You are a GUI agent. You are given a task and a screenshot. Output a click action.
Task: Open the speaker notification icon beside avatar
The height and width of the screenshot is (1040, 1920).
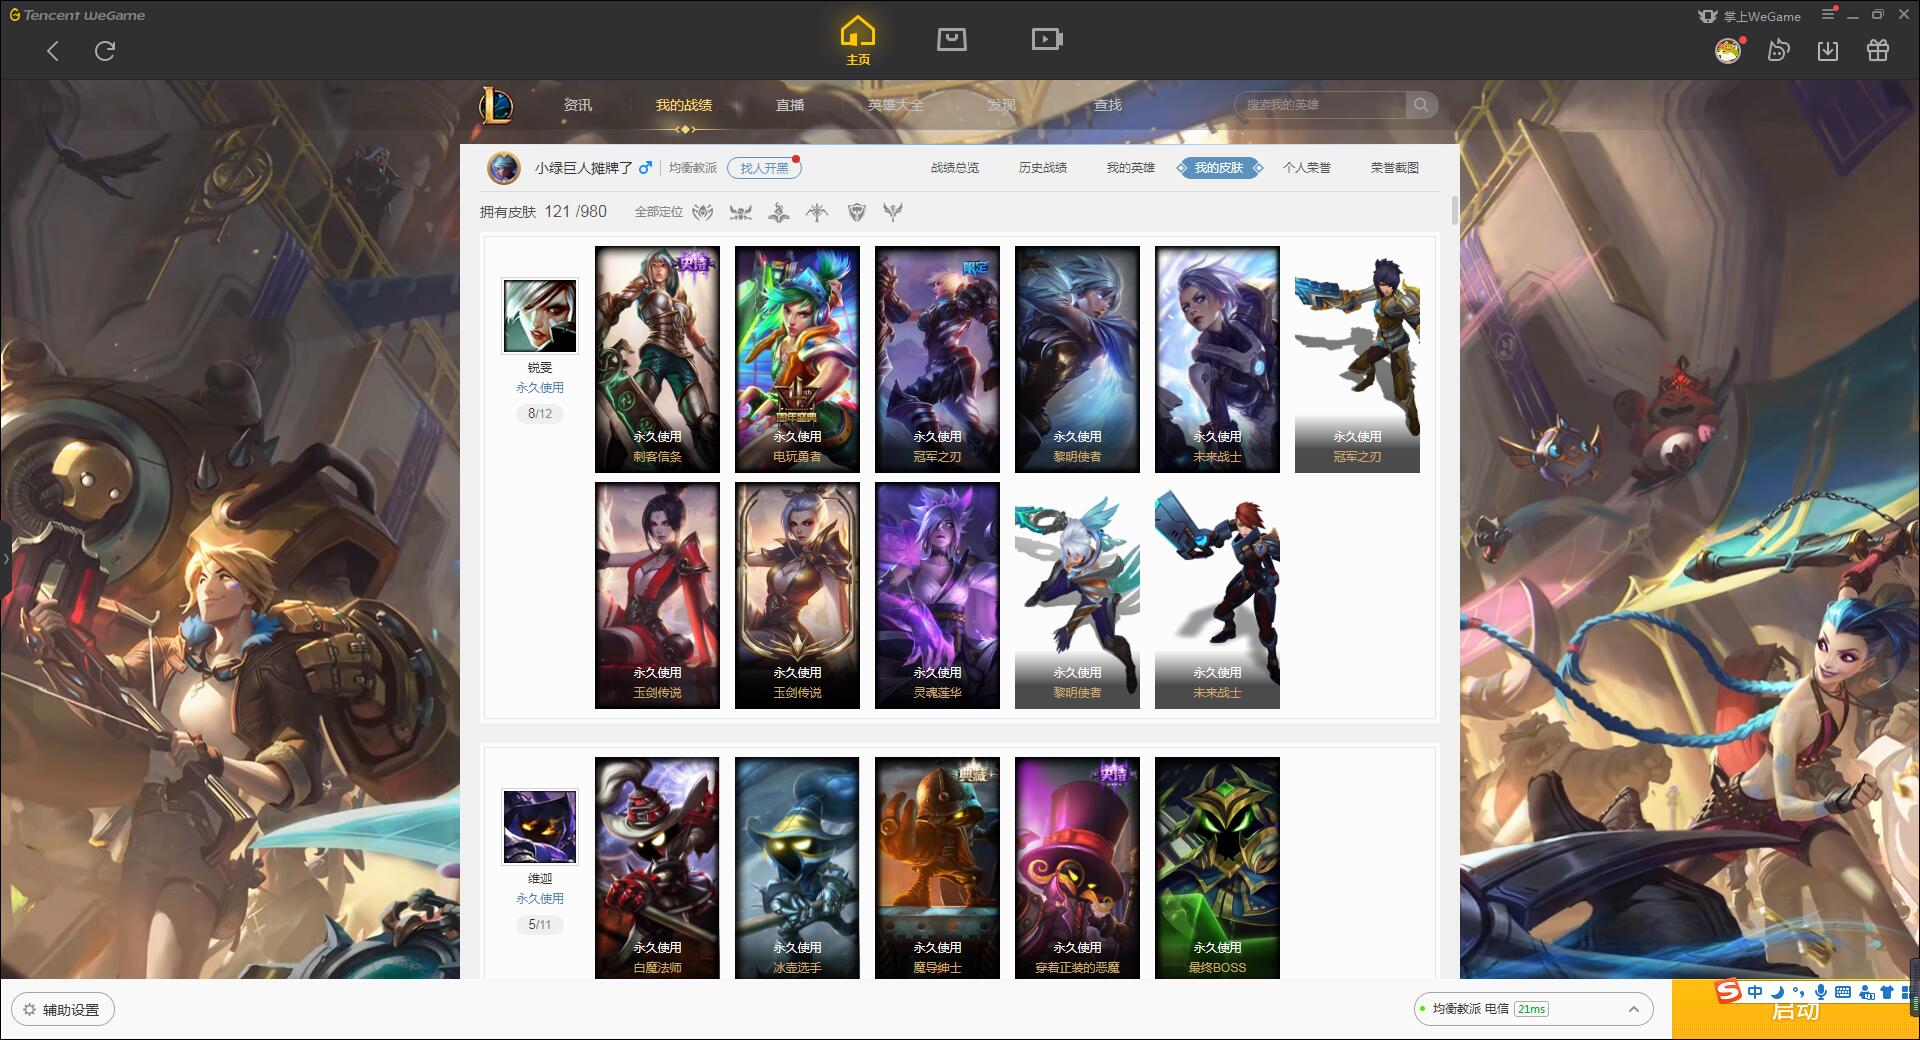pyautogui.click(x=1778, y=50)
